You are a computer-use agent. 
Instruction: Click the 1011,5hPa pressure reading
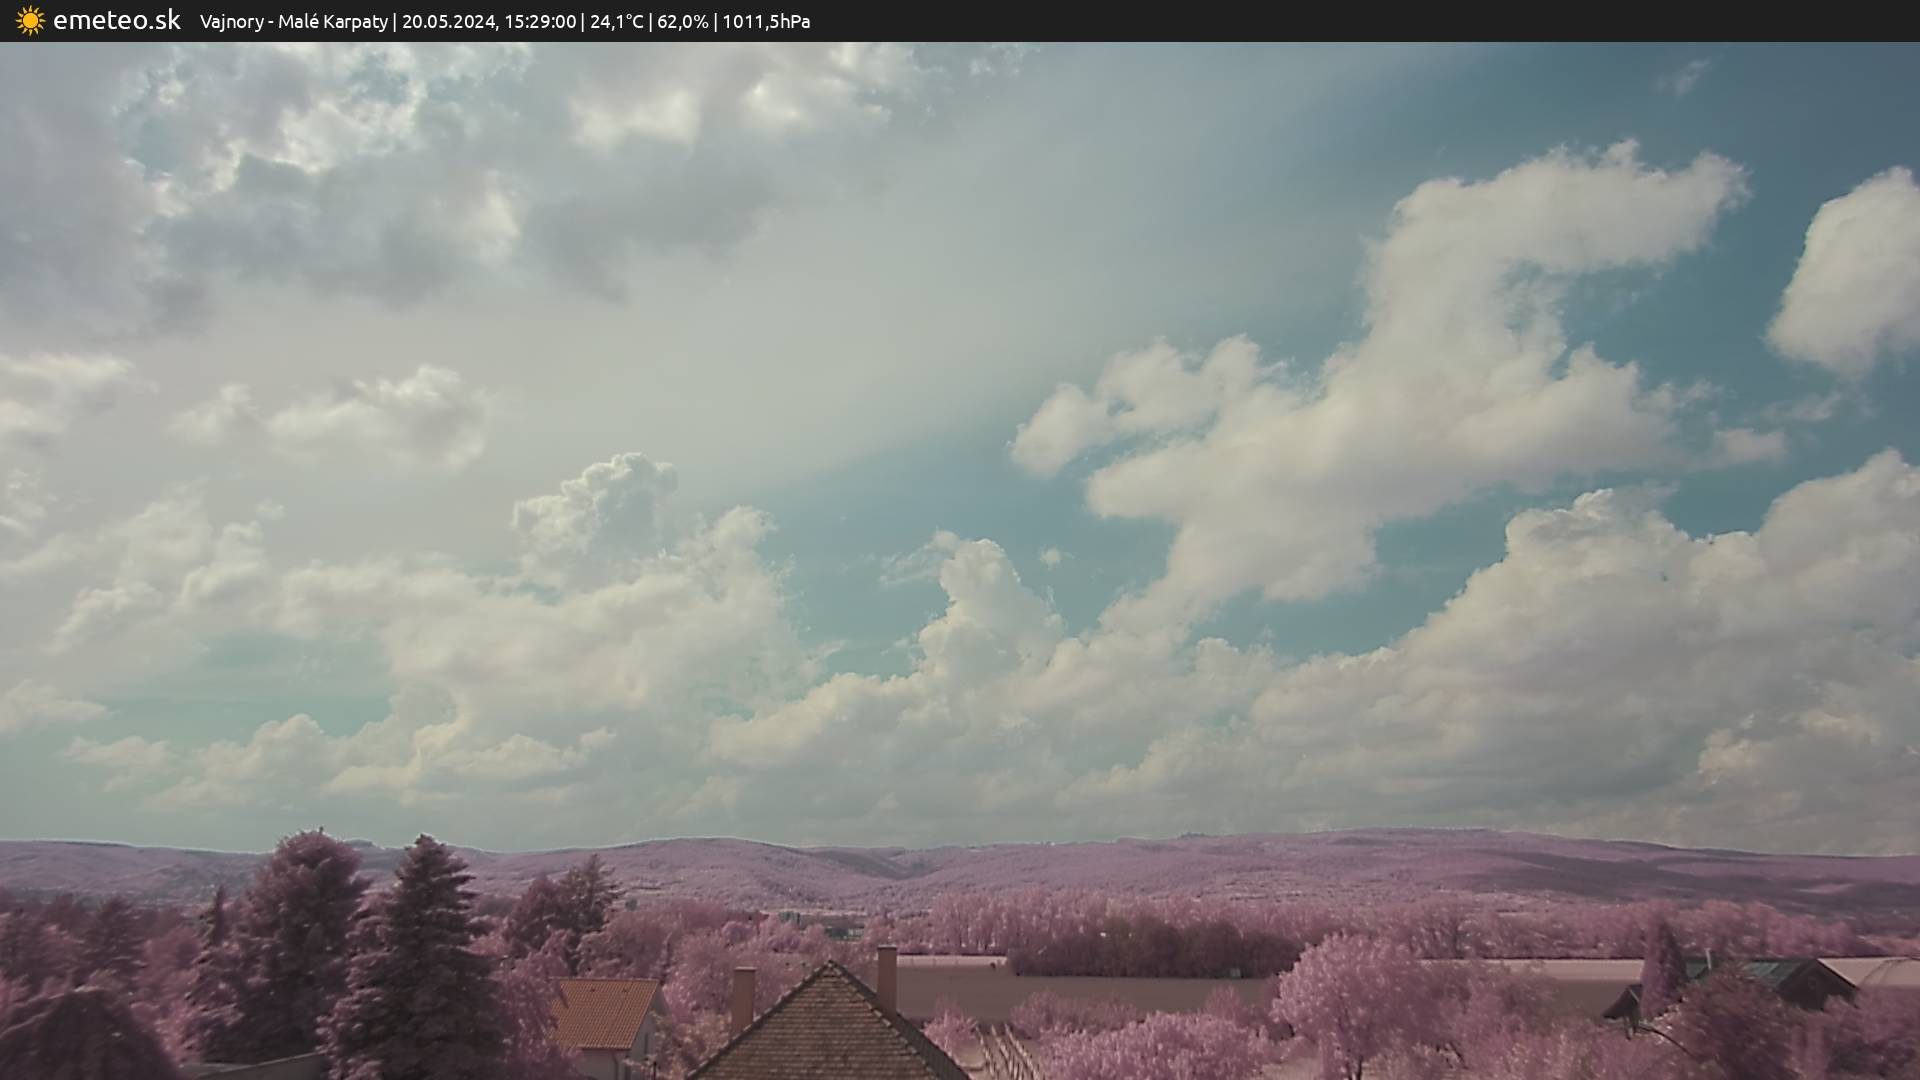(x=766, y=21)
